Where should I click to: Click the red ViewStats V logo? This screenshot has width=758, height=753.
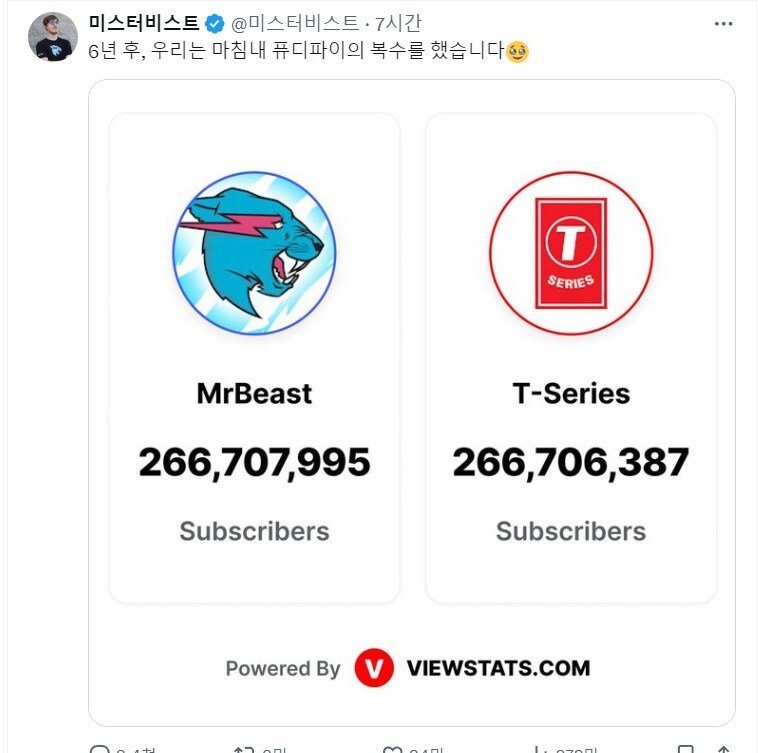(374, 668)
